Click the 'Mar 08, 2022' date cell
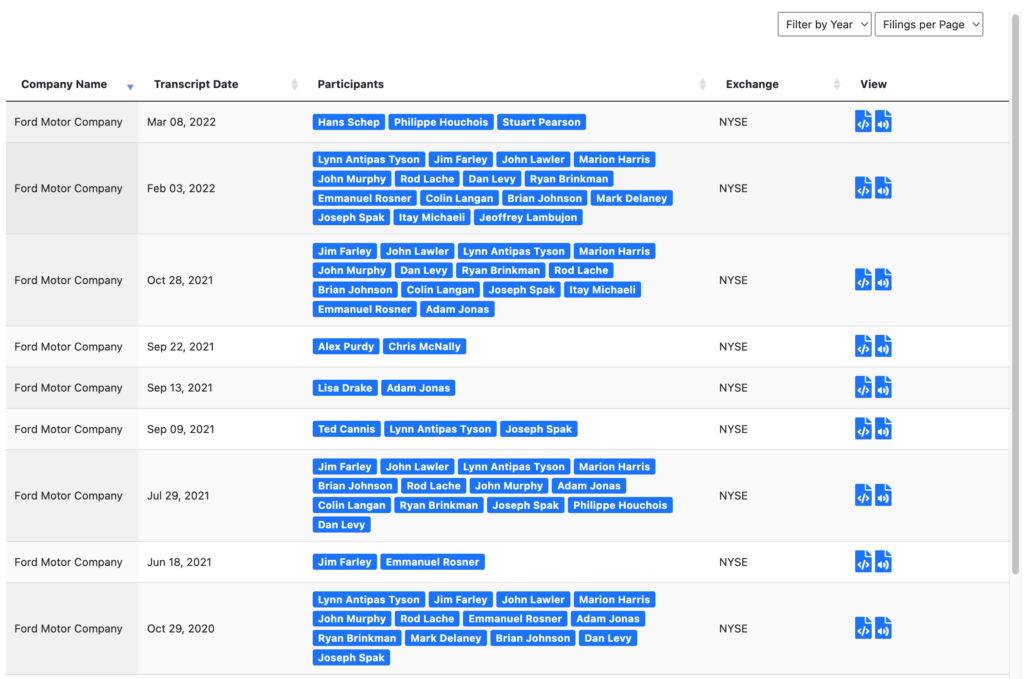 pos(182,122)
